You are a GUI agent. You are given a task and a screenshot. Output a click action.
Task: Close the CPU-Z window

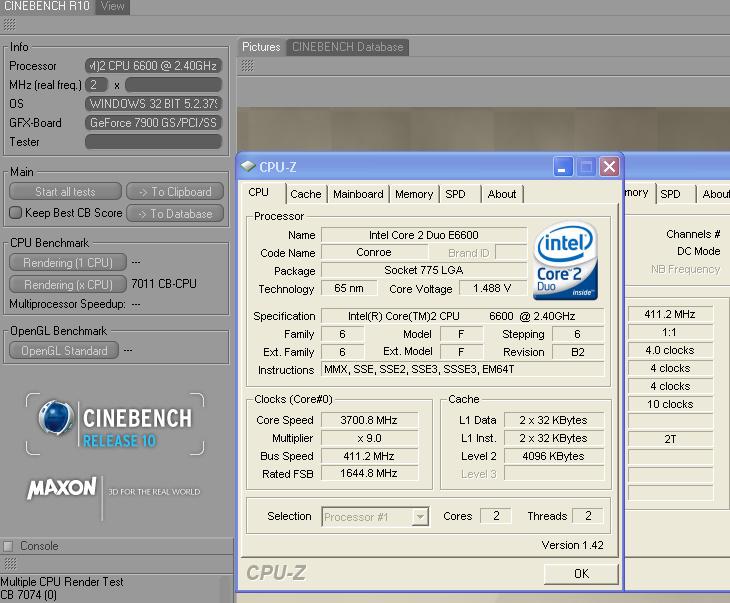pos(609,167)
